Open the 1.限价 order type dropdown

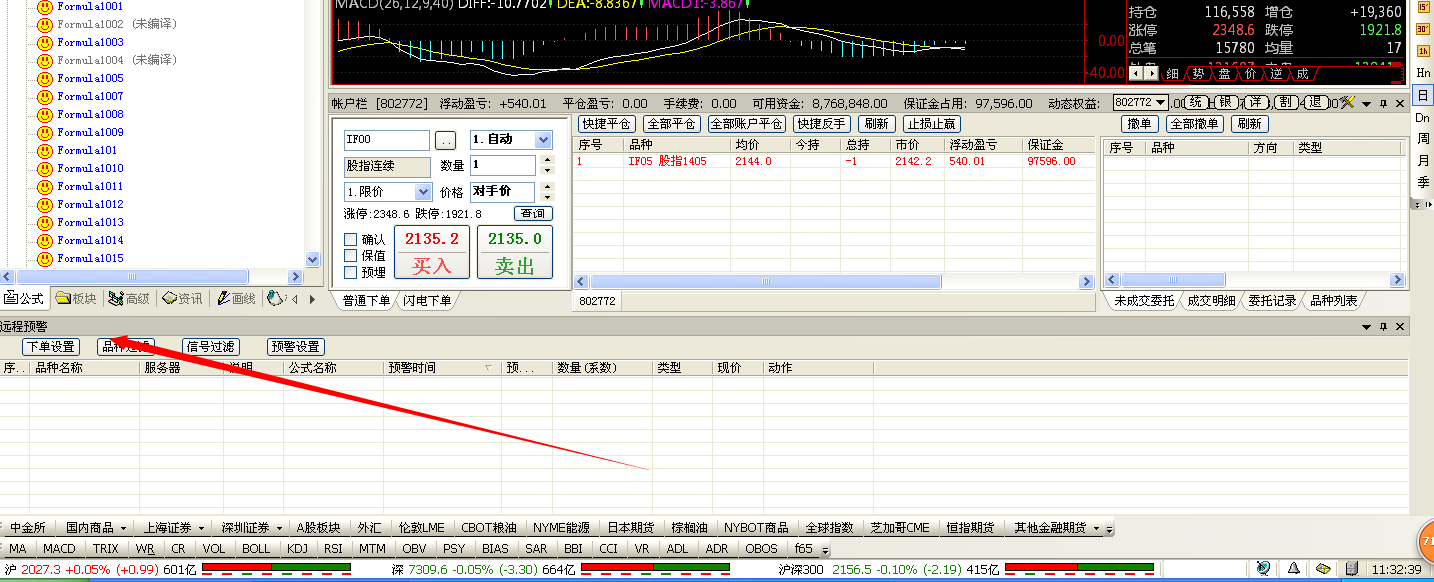(423, 191)
